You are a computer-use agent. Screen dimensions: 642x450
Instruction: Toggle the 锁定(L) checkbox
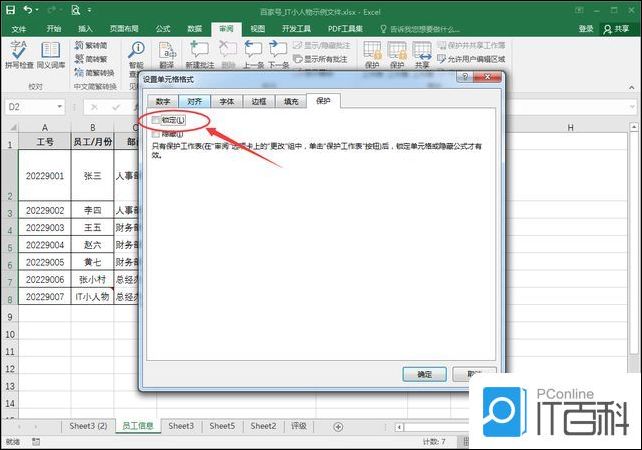tap(156, 120)
